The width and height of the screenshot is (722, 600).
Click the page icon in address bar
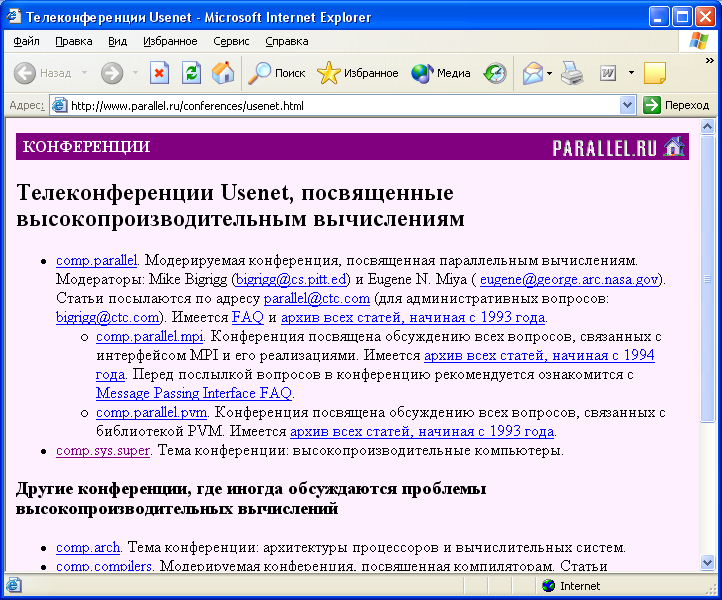[59, 105]
